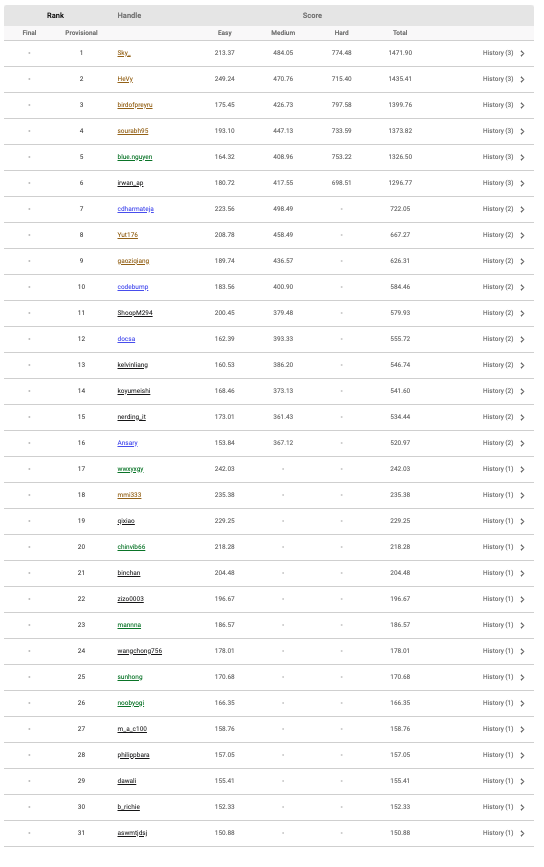Show History (1) for mannna

tap(498, 625)
